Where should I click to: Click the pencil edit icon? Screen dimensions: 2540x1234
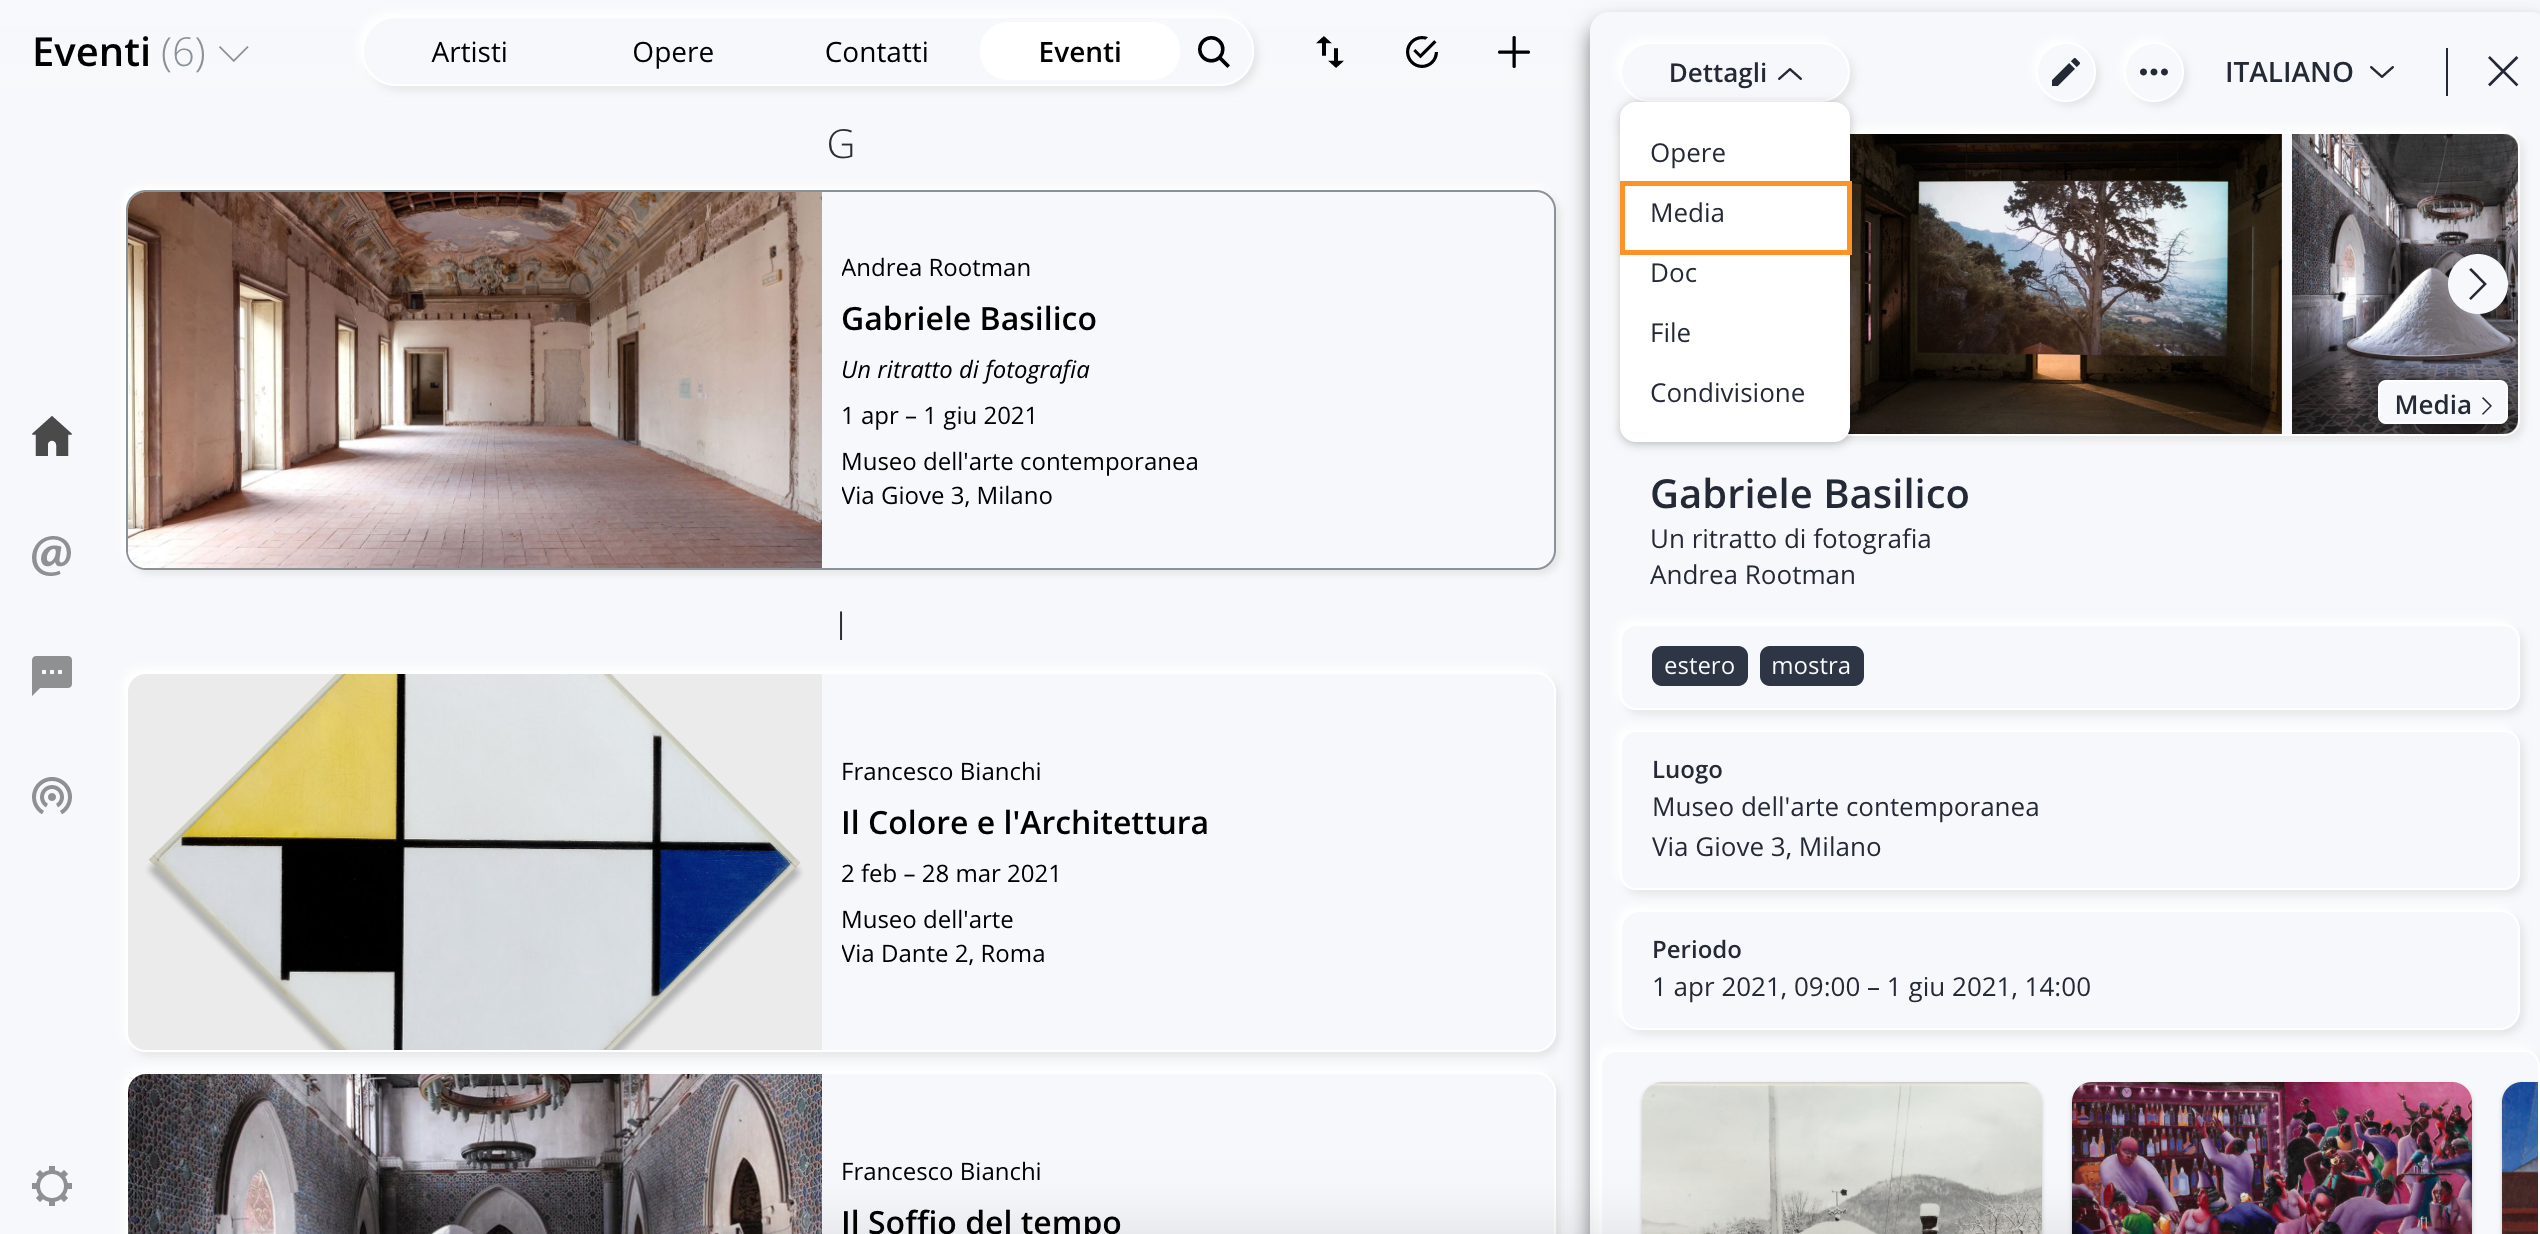(2065, 72)
